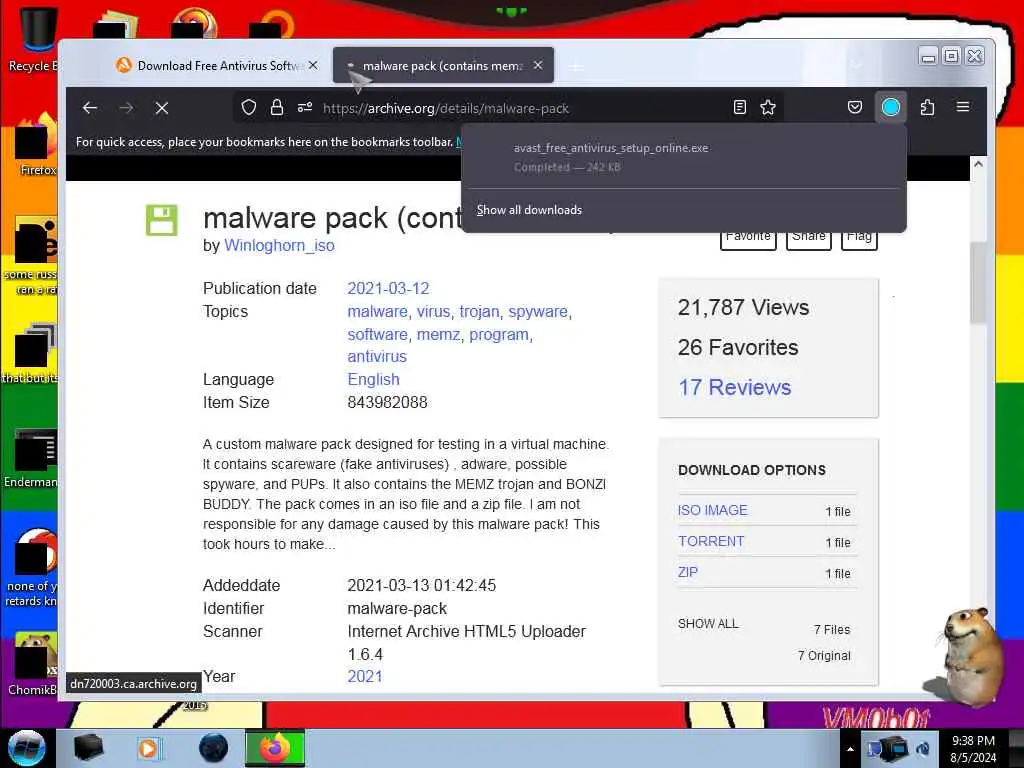Select the Enderman desktop icon
This screenshot has width=1024, height=768.
click(31, 459)
